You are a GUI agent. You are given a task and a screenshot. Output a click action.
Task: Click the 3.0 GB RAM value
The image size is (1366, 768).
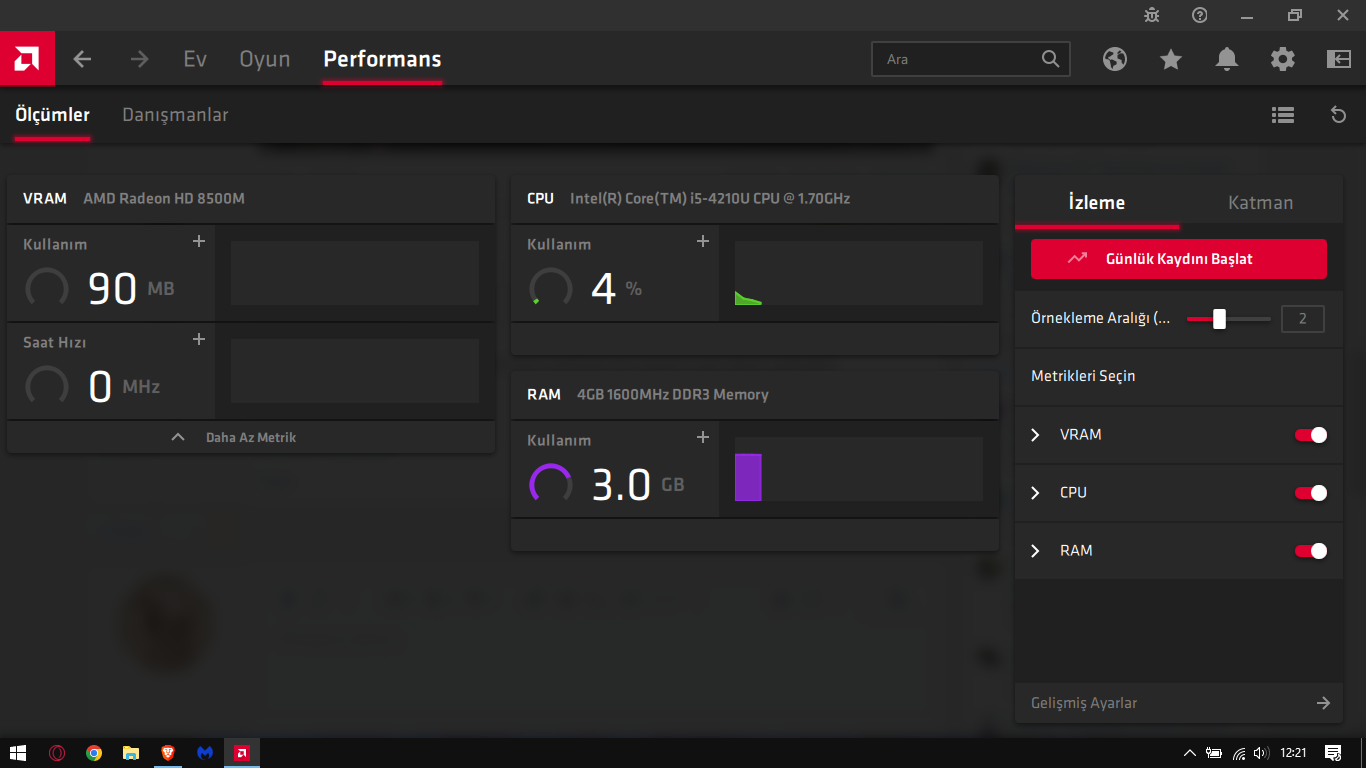(x=638, y=485)
